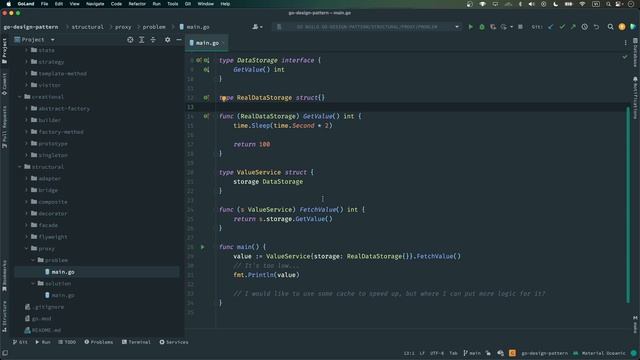Image resolution: width=640 pixels, height=360 pixels.
Task: Toggle Notifications tool window on right stripe
Action: tap(636, 97)
